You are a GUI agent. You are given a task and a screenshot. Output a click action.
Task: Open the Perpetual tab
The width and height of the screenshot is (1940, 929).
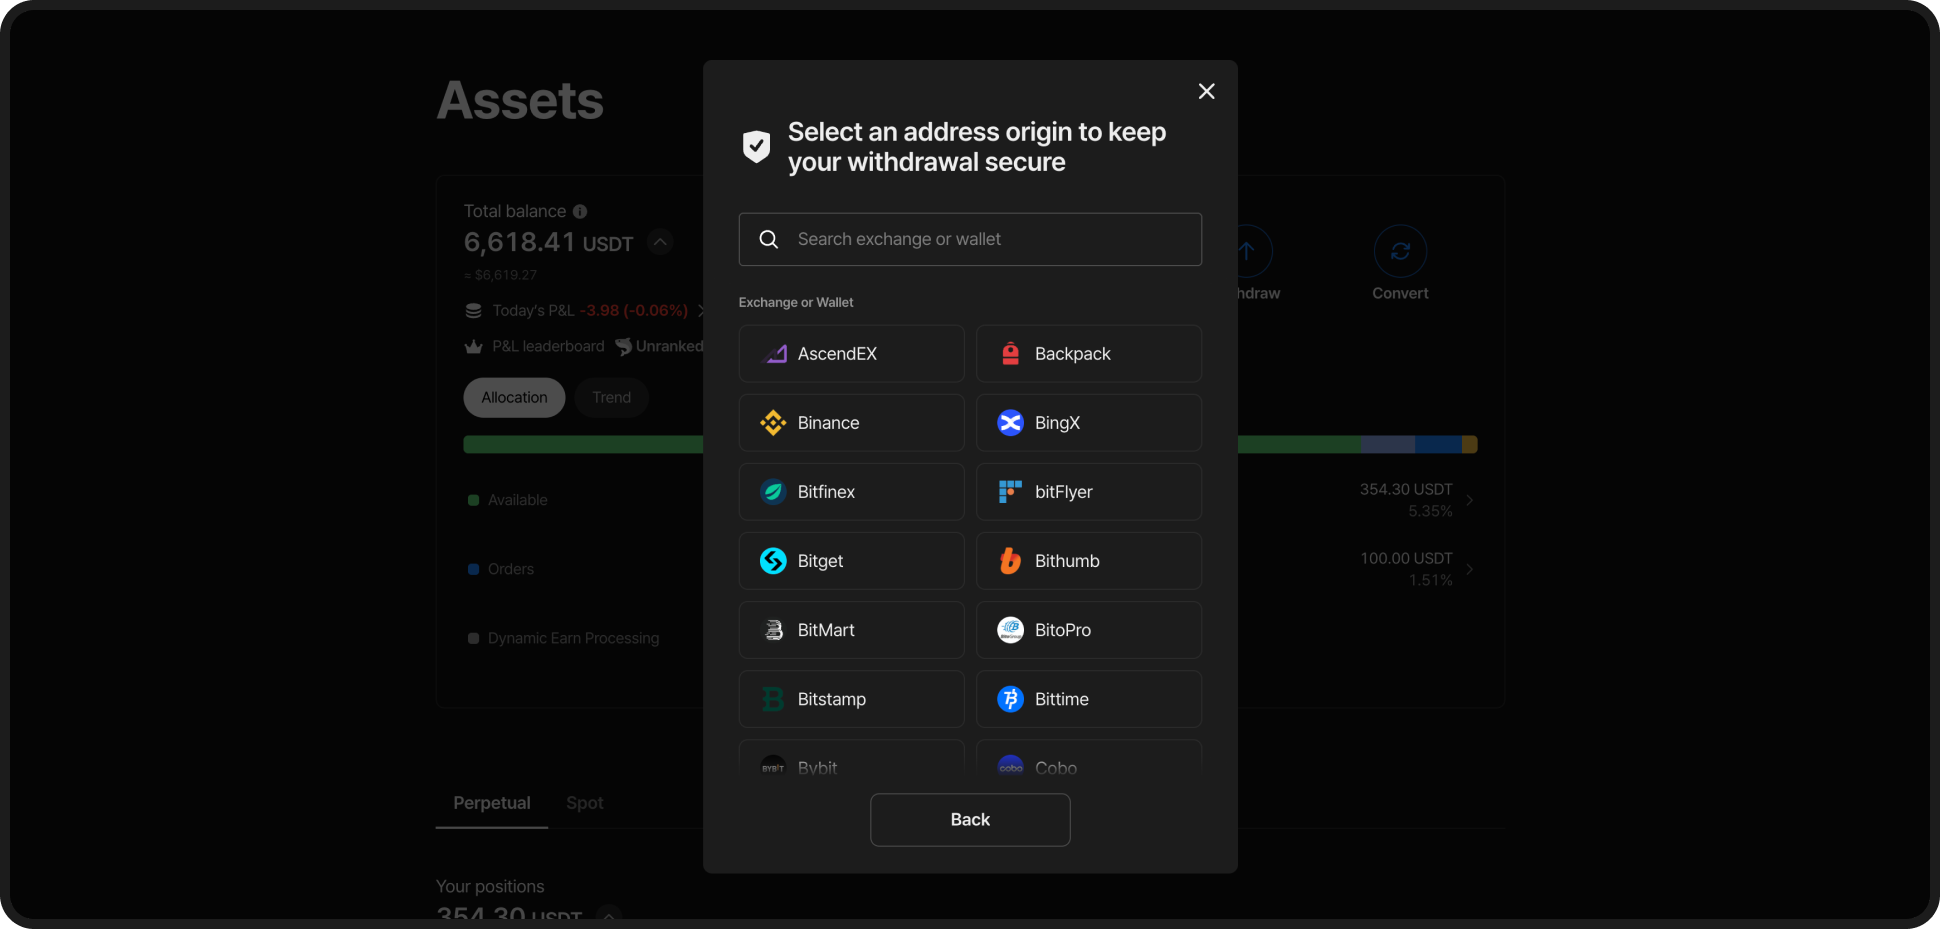(492, 803)
